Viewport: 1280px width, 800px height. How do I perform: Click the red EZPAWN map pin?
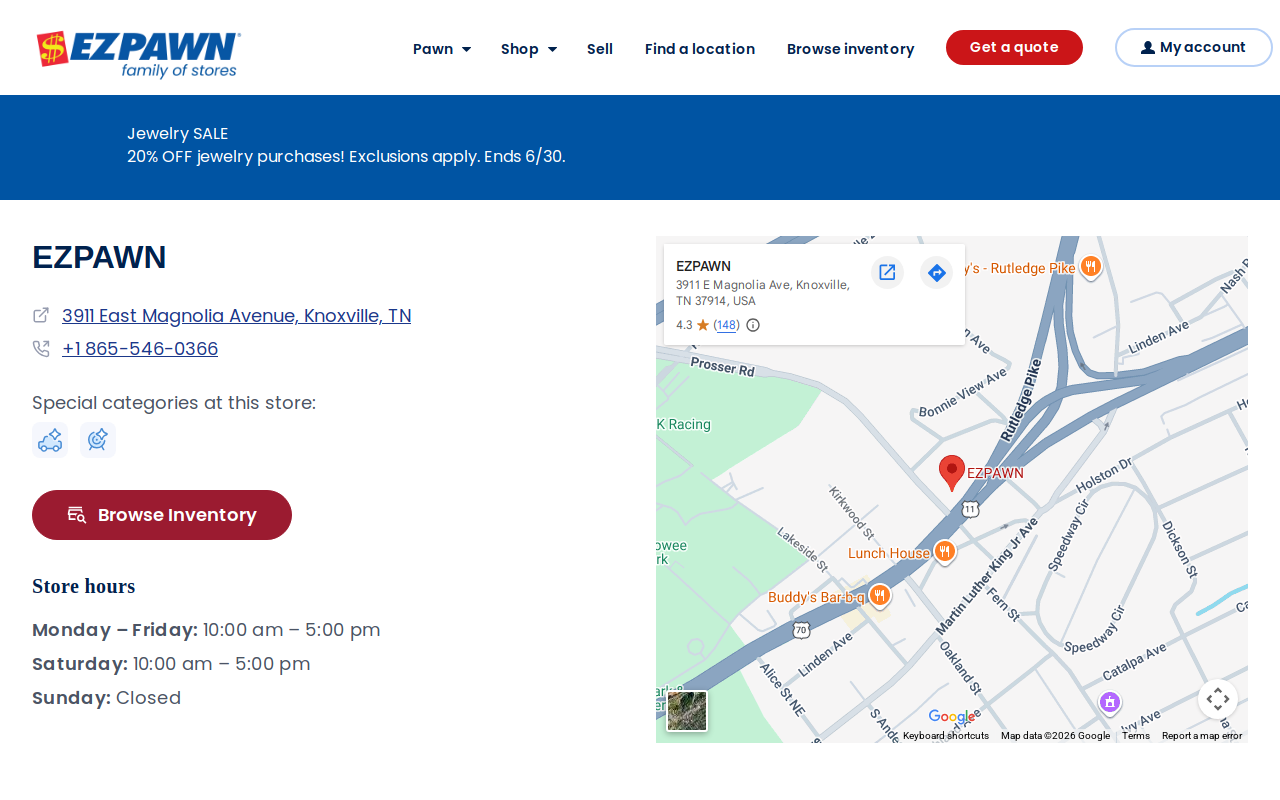(952, 472)
